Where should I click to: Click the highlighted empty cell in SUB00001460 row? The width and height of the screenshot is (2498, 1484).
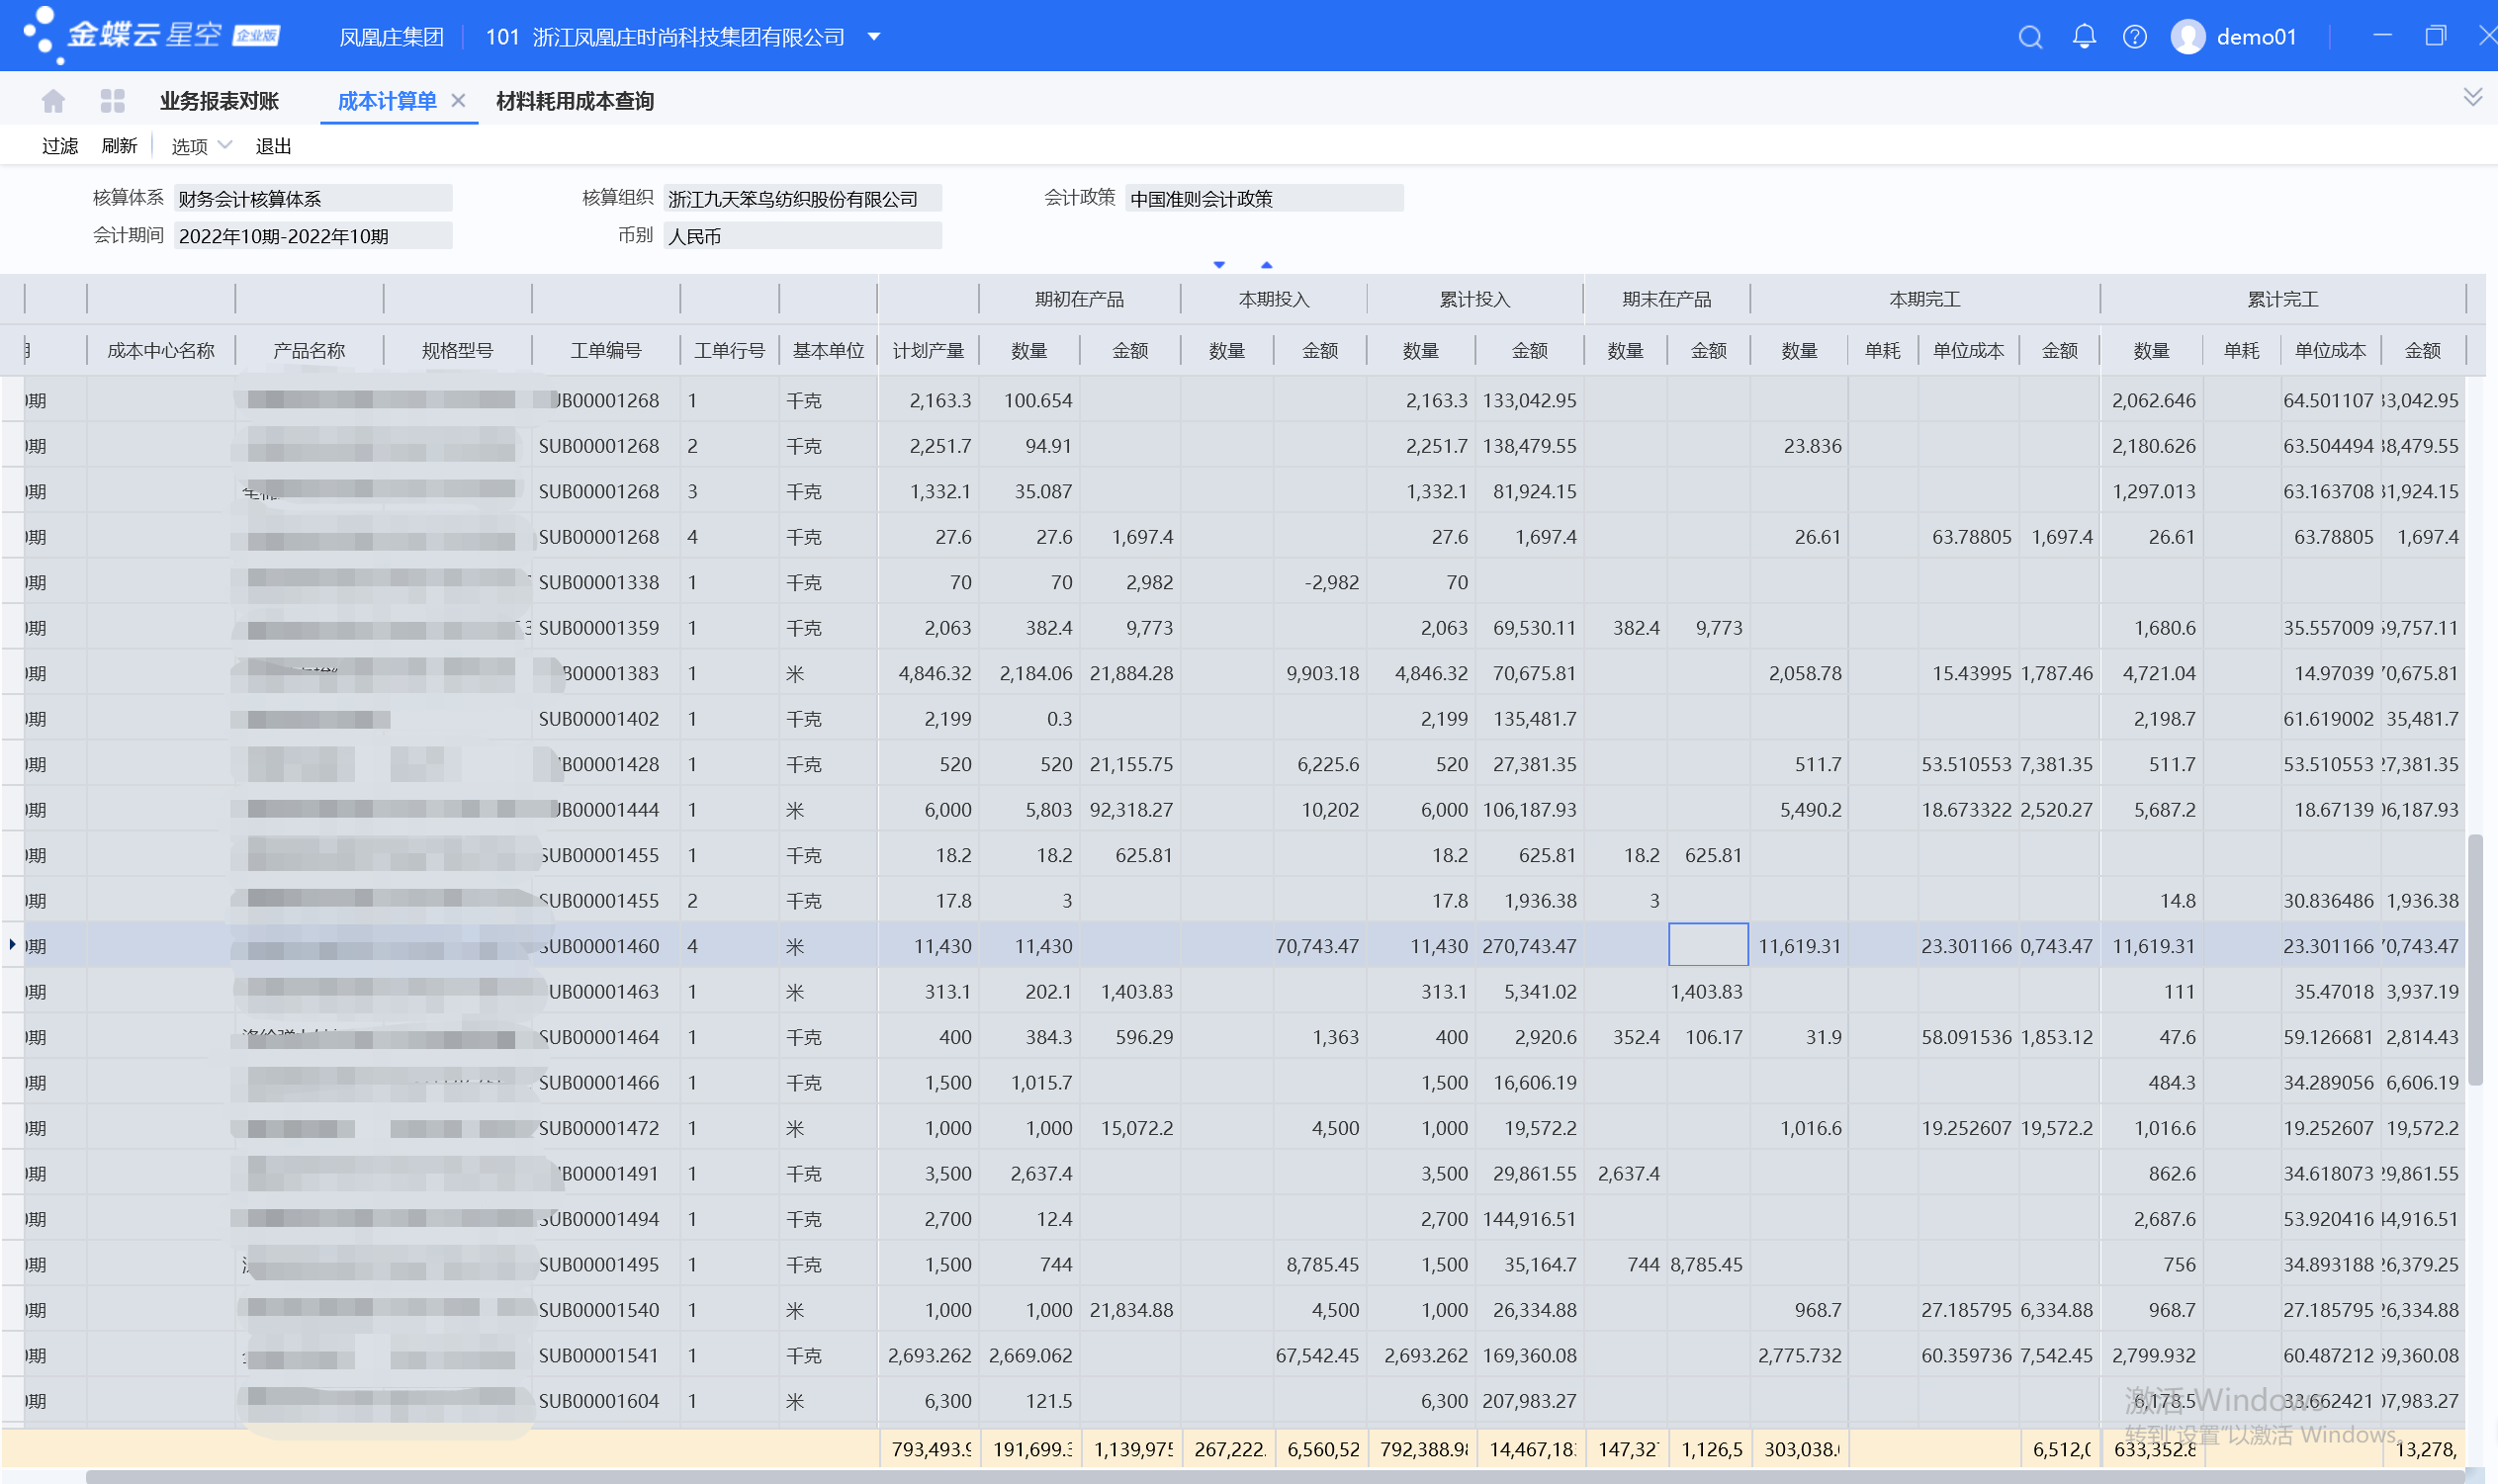[1708, 945]
